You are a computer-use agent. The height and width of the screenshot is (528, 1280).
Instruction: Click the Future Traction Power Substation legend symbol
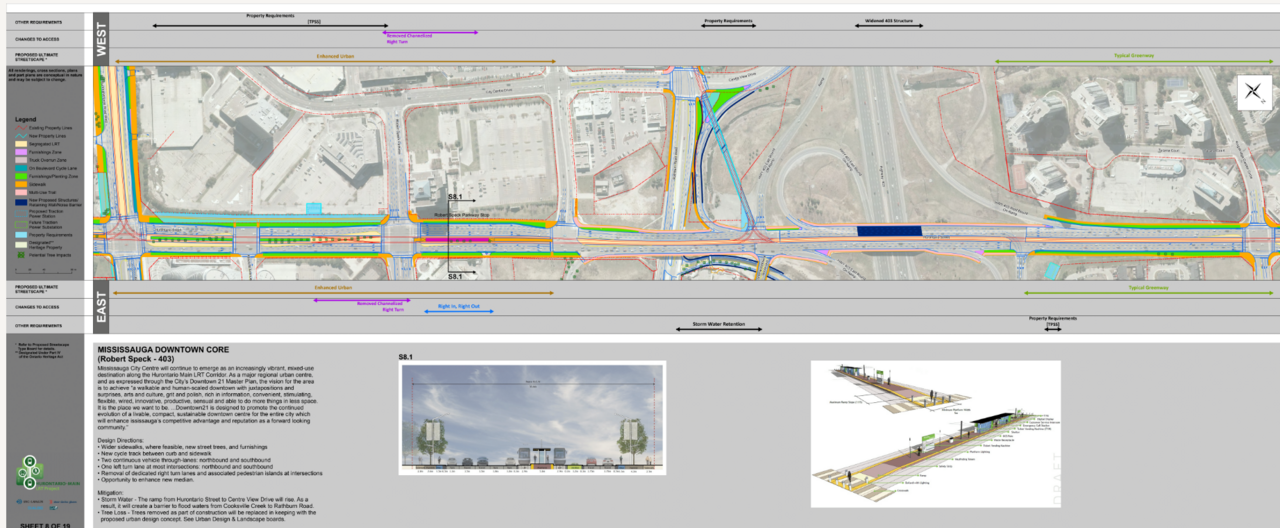click(19, 226)
